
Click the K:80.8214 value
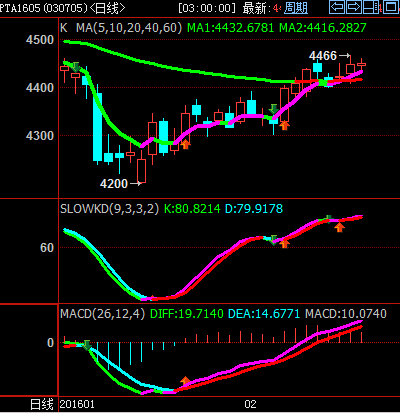[x=192, y=209]
